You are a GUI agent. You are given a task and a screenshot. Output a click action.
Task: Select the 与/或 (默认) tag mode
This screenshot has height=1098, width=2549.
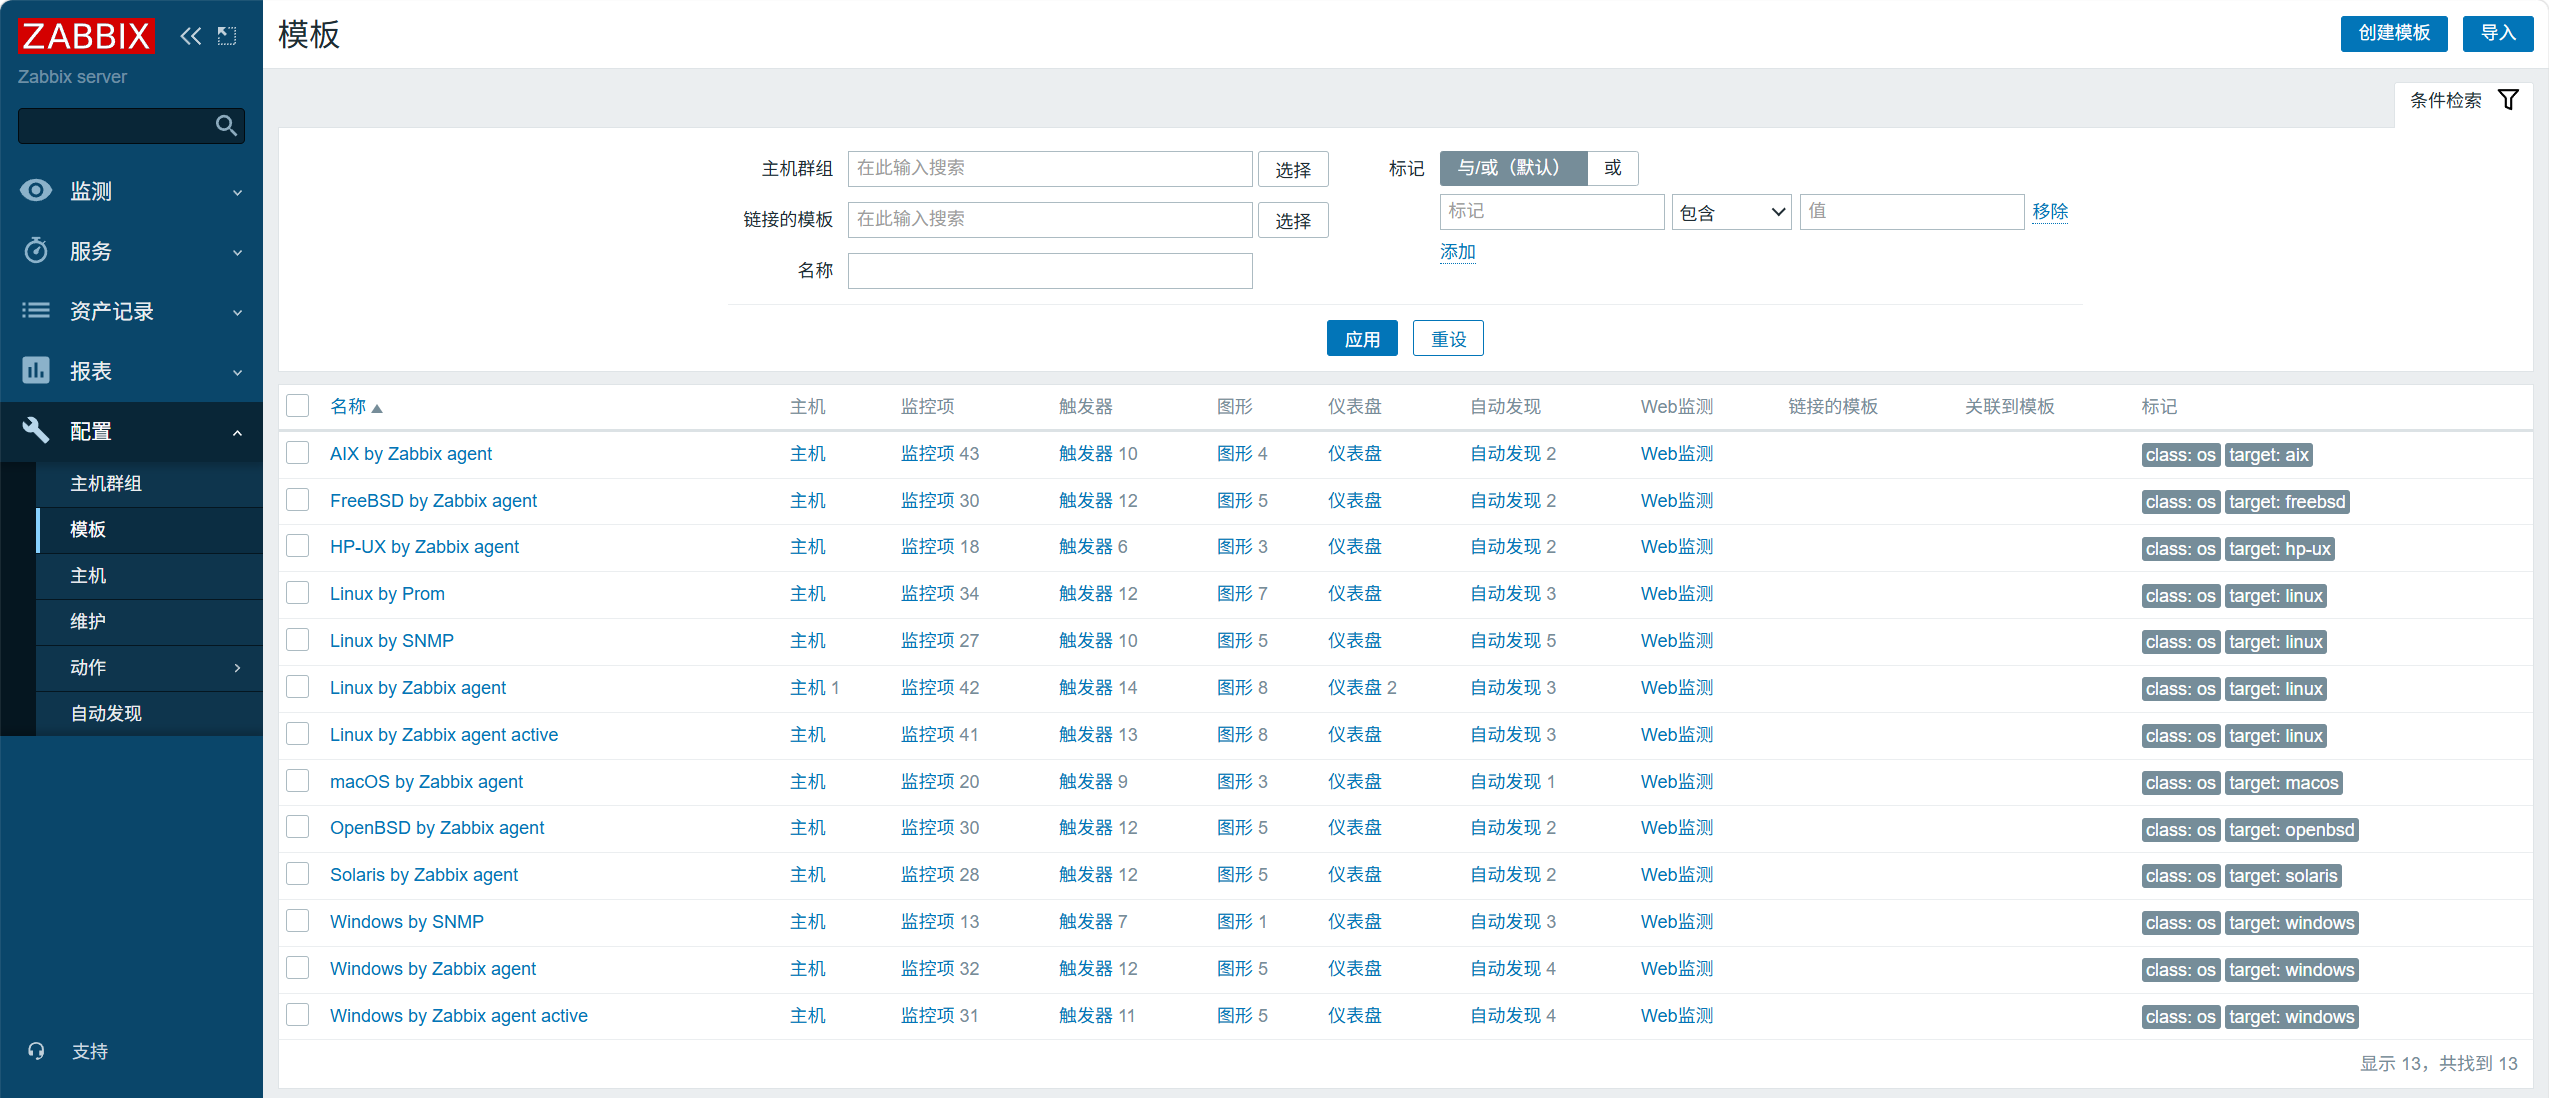(1513, 168)
